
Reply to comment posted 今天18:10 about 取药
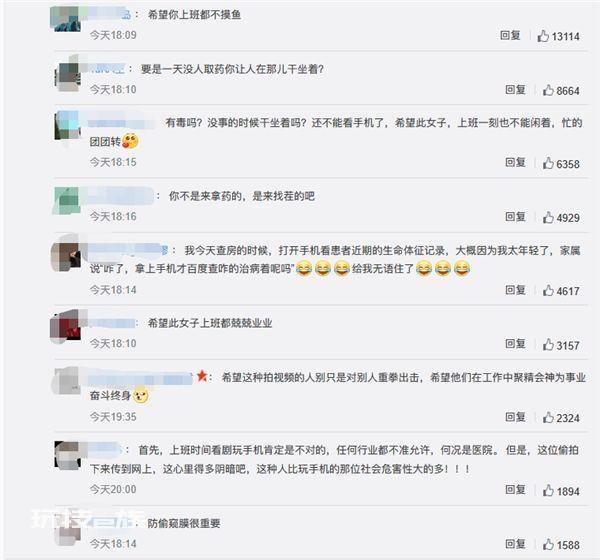(515, 90)
